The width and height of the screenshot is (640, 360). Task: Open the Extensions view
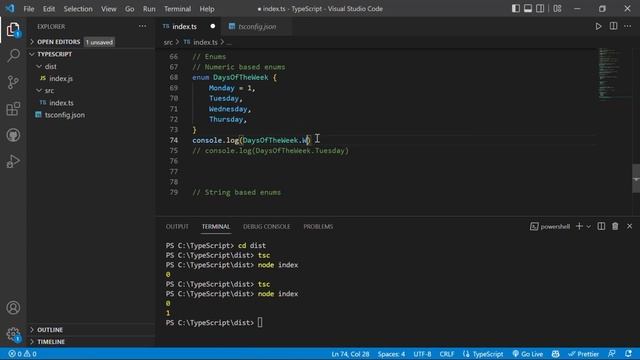click(13, 109)
